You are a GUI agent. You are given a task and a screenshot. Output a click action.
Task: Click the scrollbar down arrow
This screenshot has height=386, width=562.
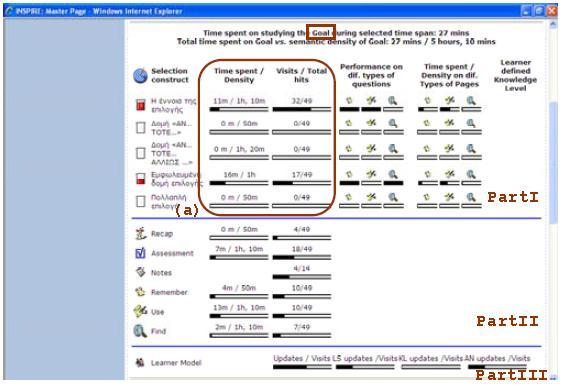553,376
